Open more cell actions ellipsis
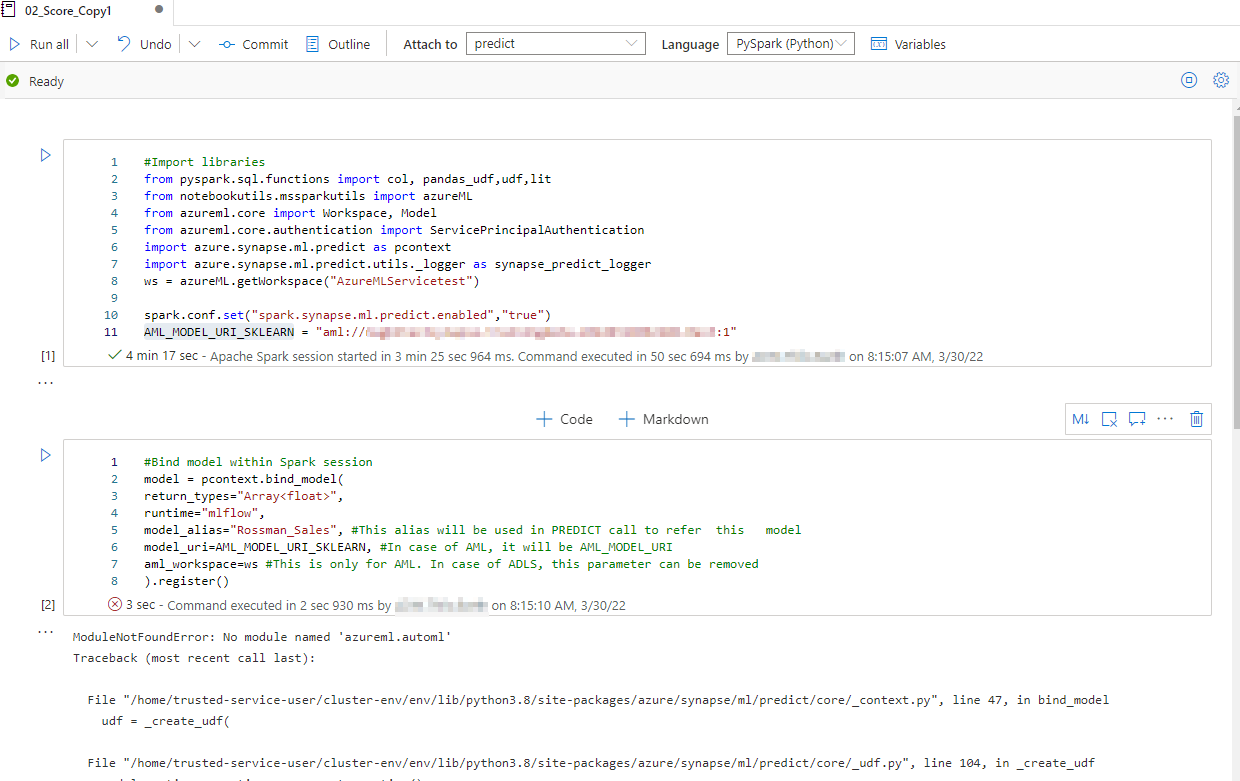This screenshot has width=1240, height=781. pos(1165,419)
